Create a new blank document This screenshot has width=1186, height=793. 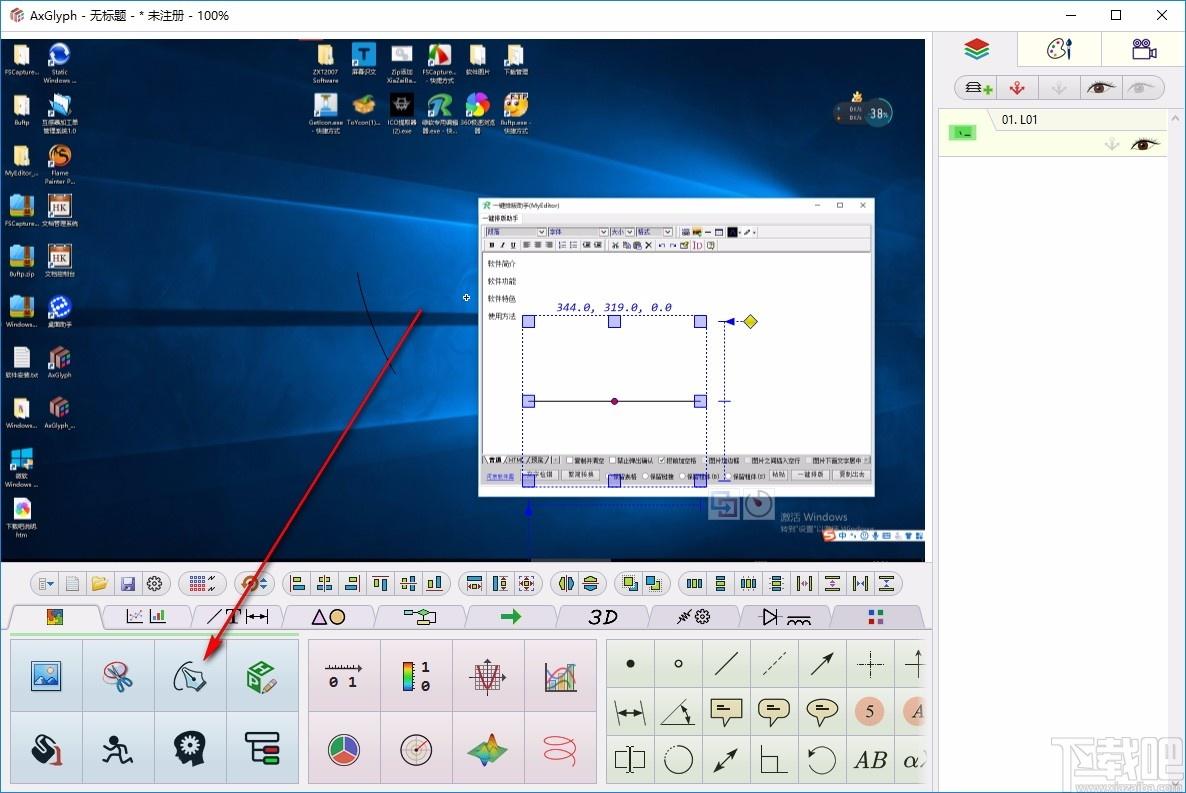pos(73,583)
